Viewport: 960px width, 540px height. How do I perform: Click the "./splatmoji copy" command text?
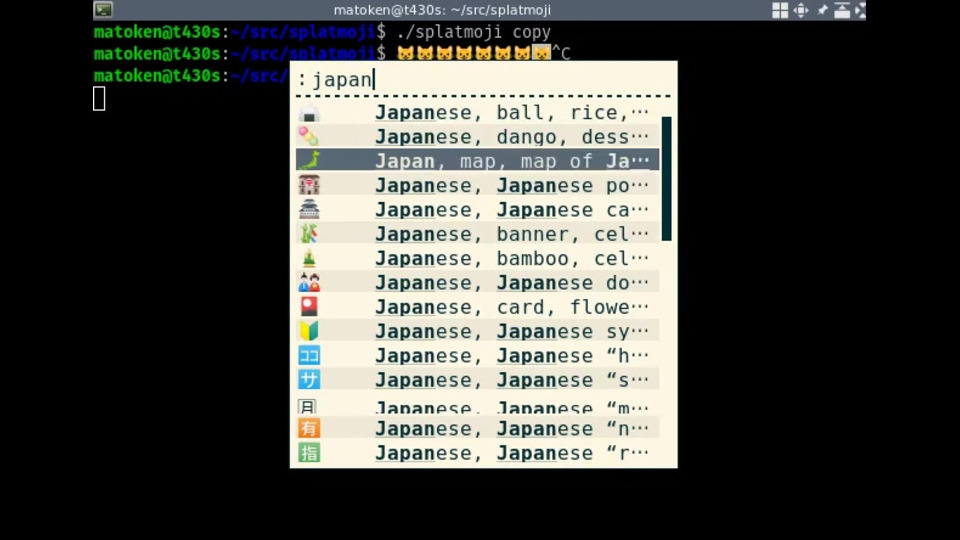click(473, 32)
